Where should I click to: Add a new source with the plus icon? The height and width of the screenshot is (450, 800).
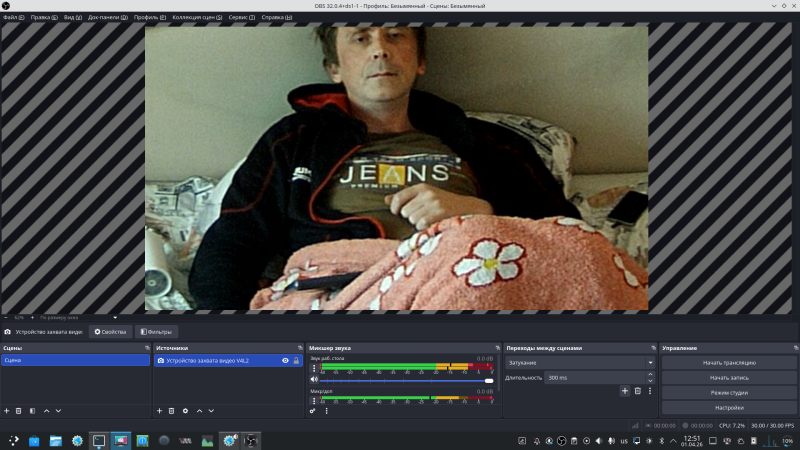coord(159,411)
